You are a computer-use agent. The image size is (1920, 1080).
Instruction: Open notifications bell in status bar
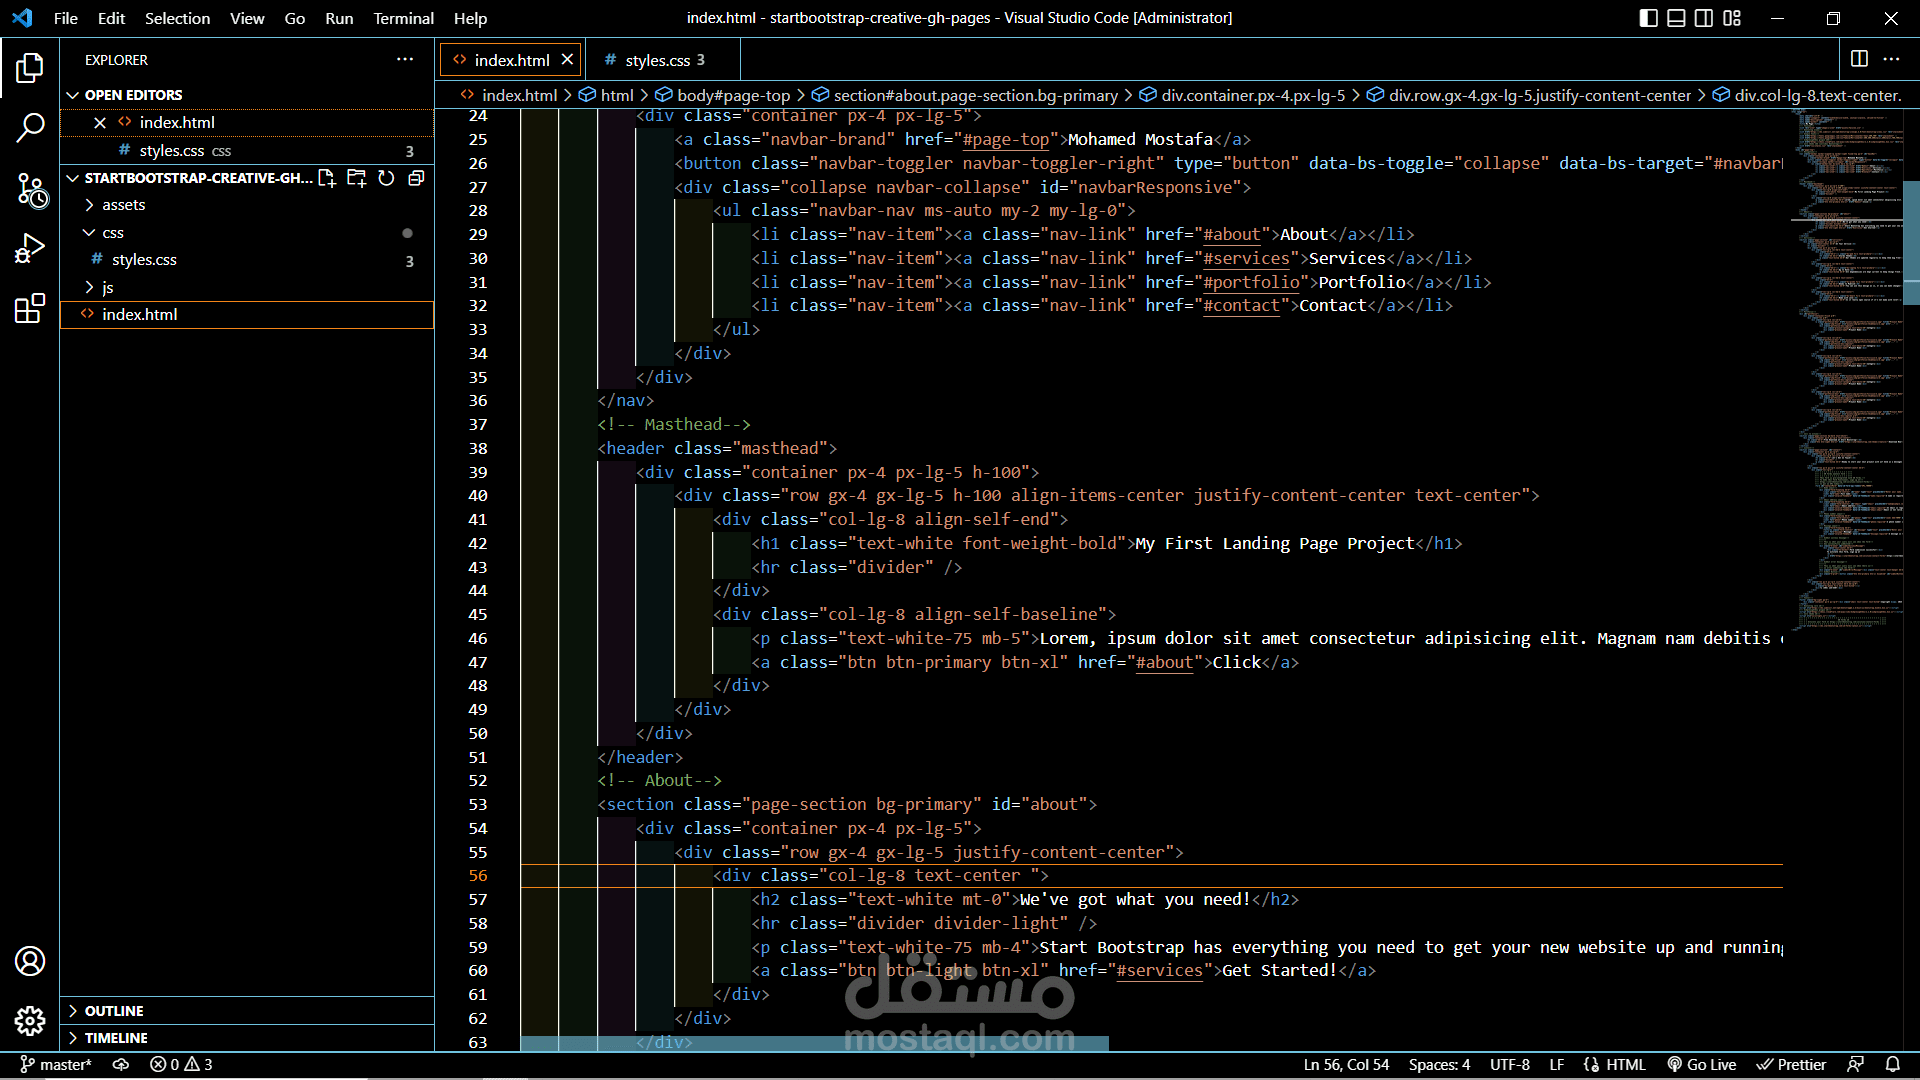point(1893,1064)
